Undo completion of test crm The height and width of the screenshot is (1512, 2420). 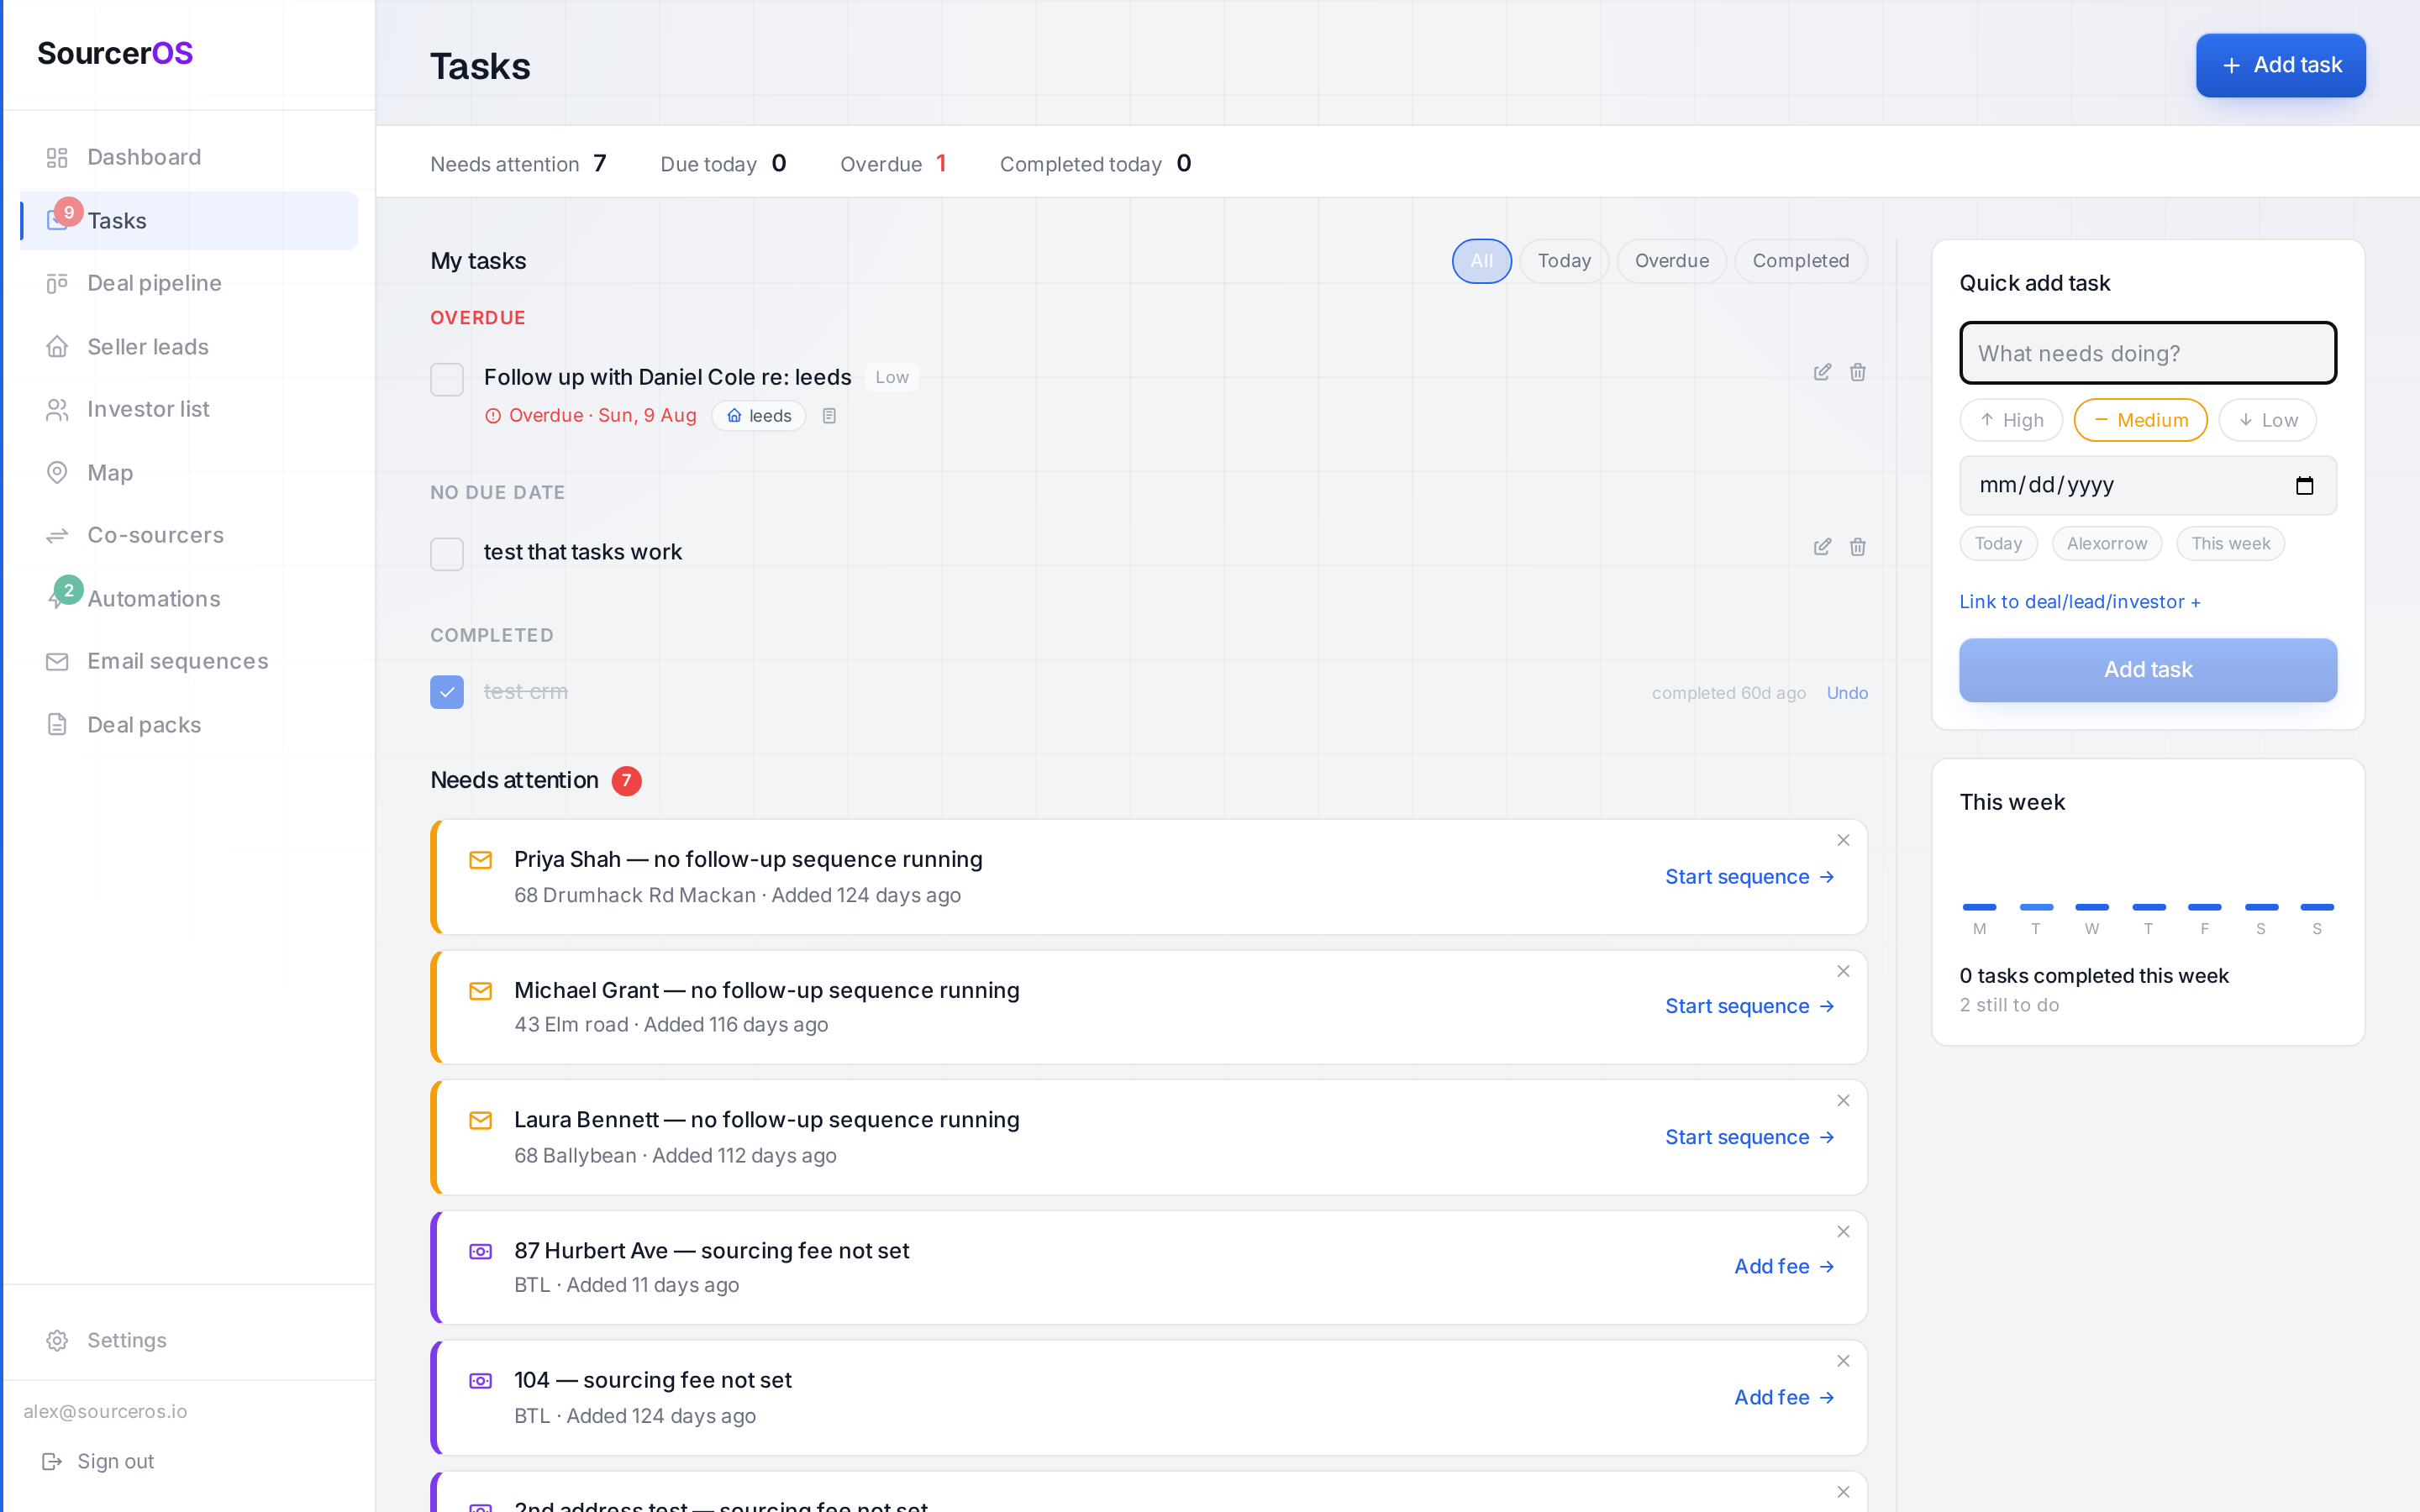point(1847,693)
